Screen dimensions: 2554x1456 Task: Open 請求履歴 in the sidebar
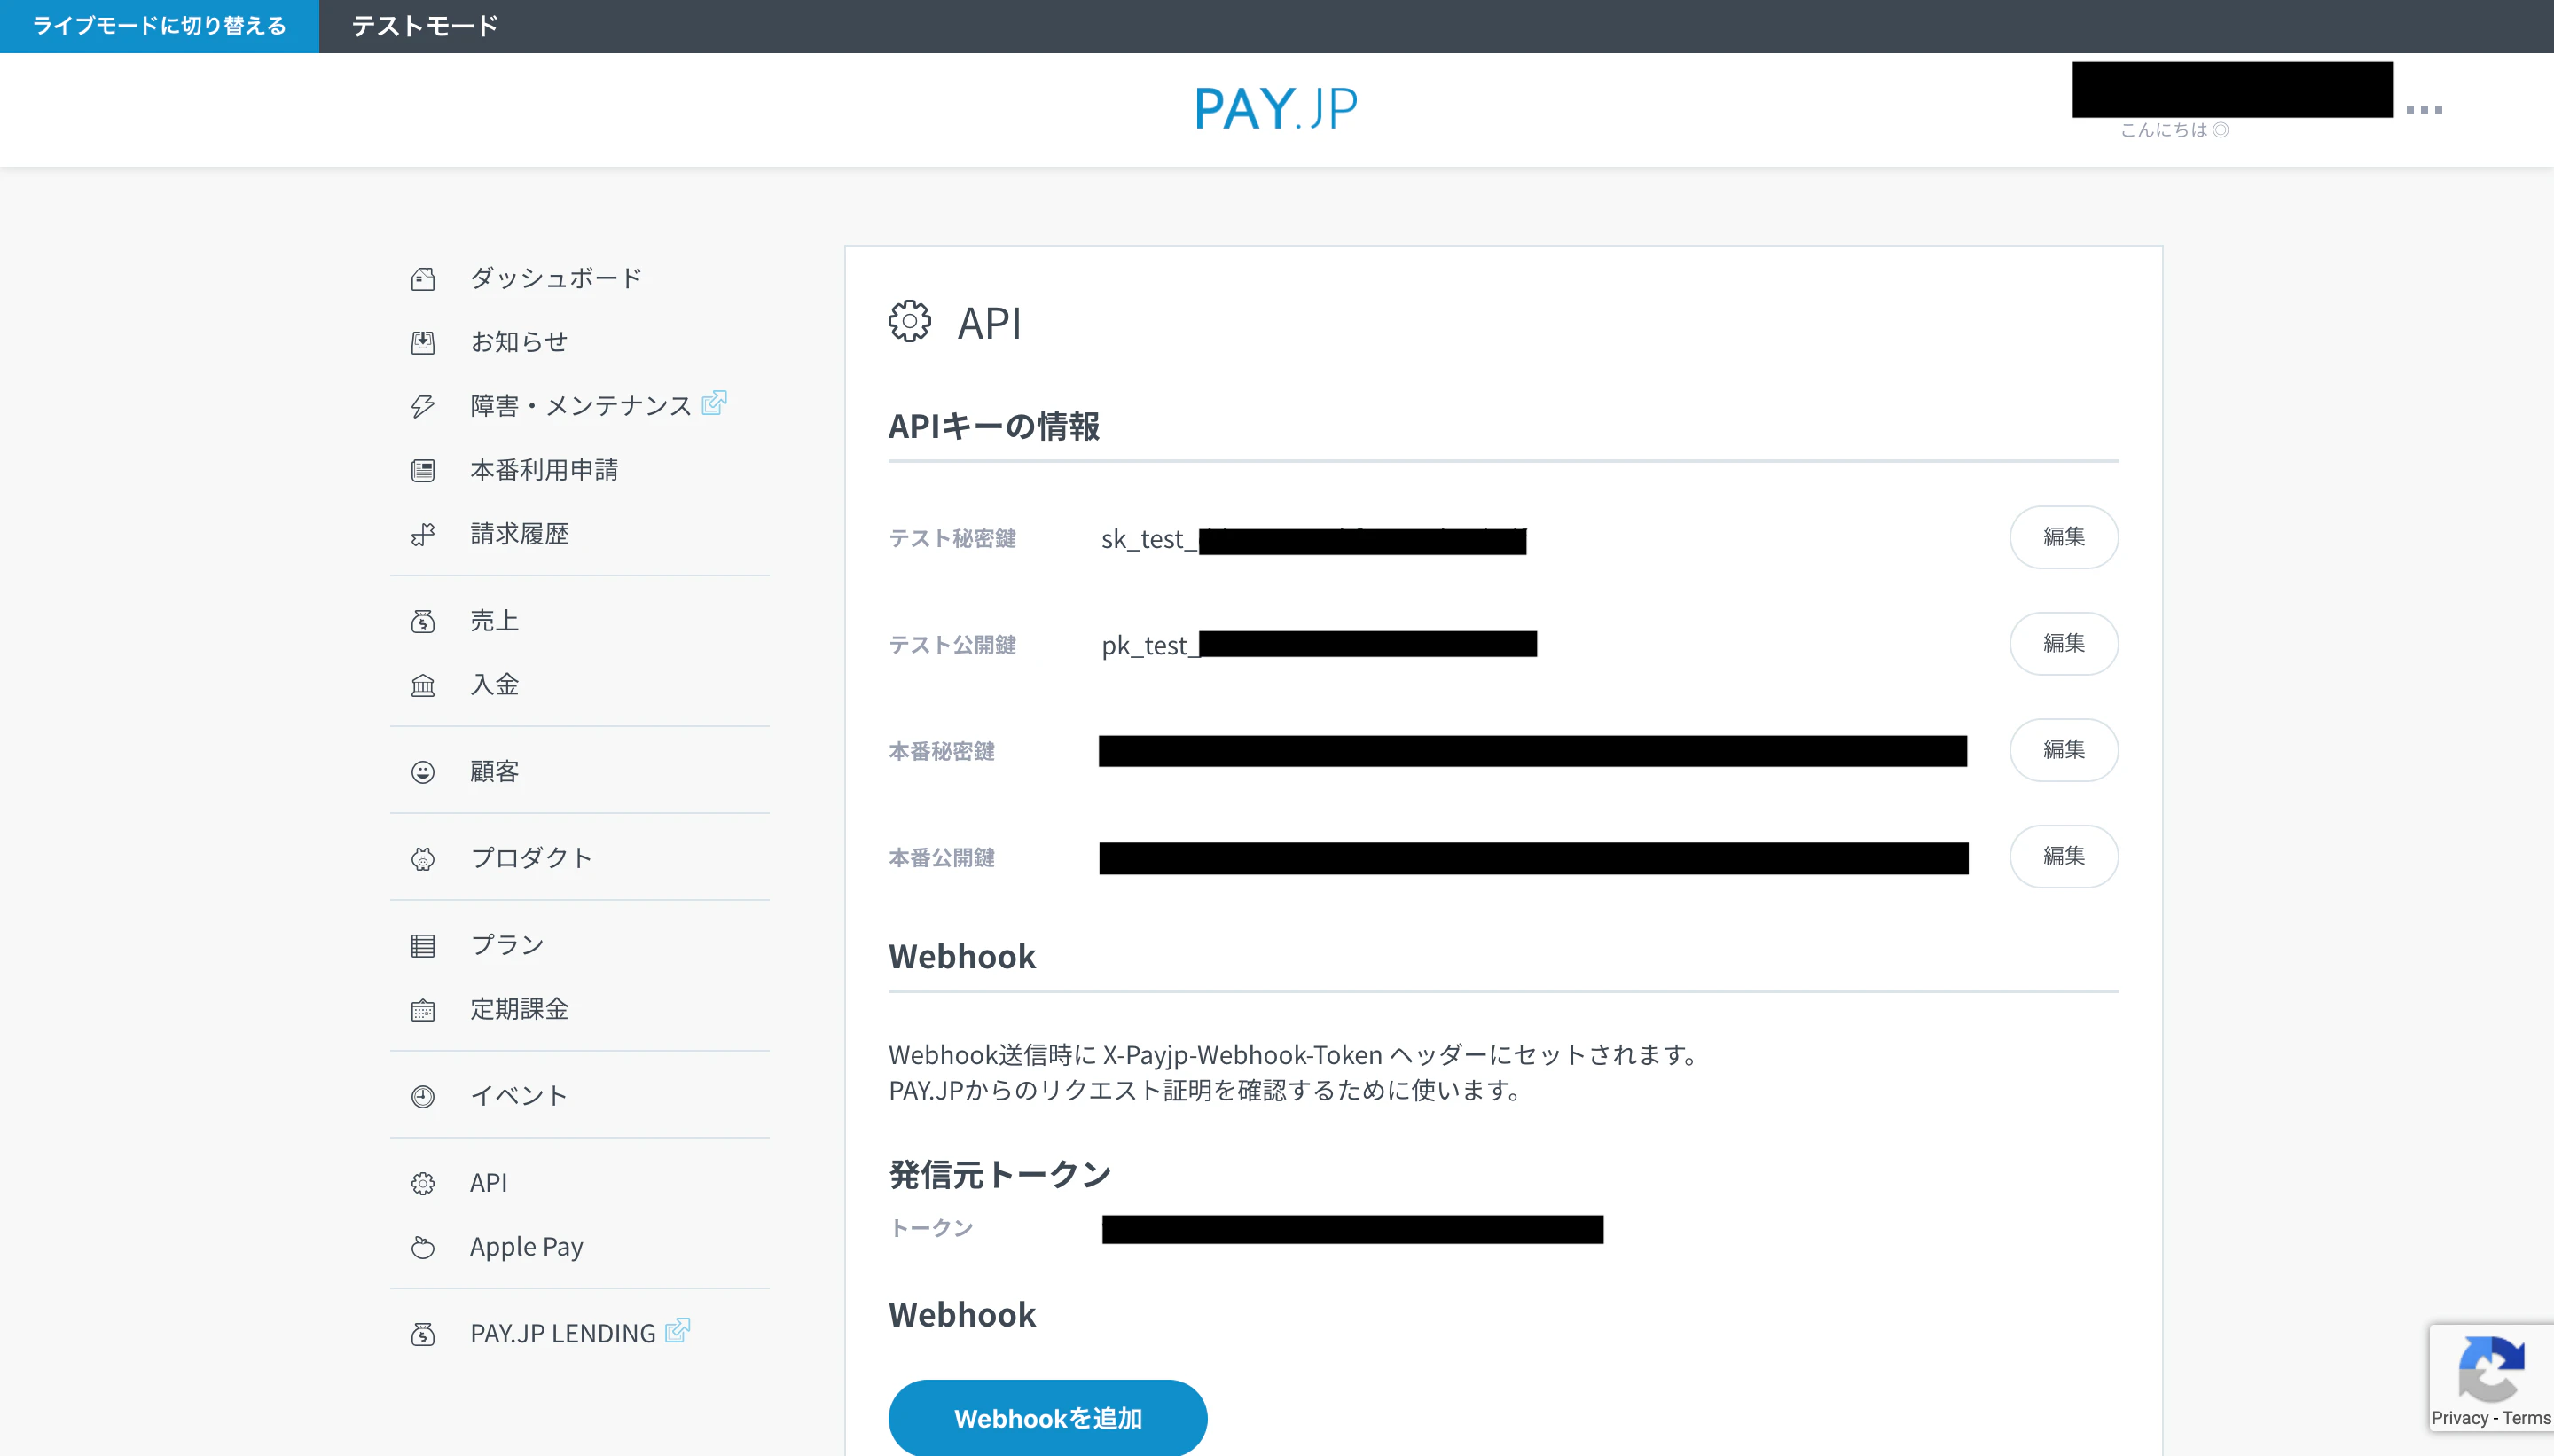(x=519, y=534)
